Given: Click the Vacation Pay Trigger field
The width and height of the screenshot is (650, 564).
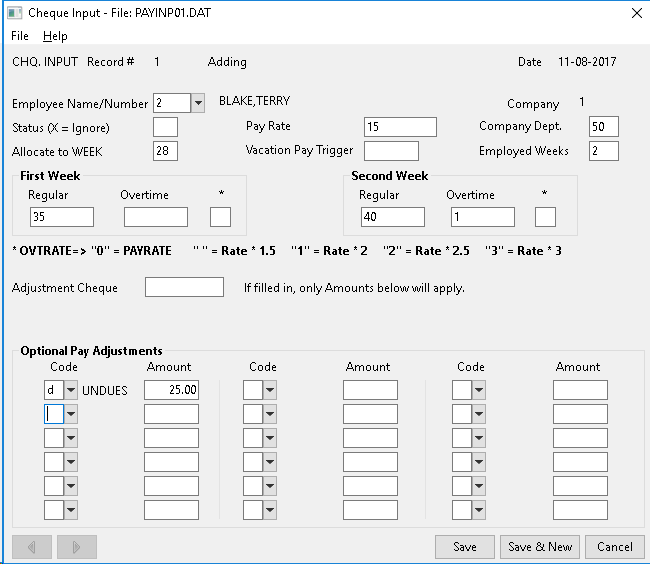Looking at the screenshot, I should (x=391, y=151).
